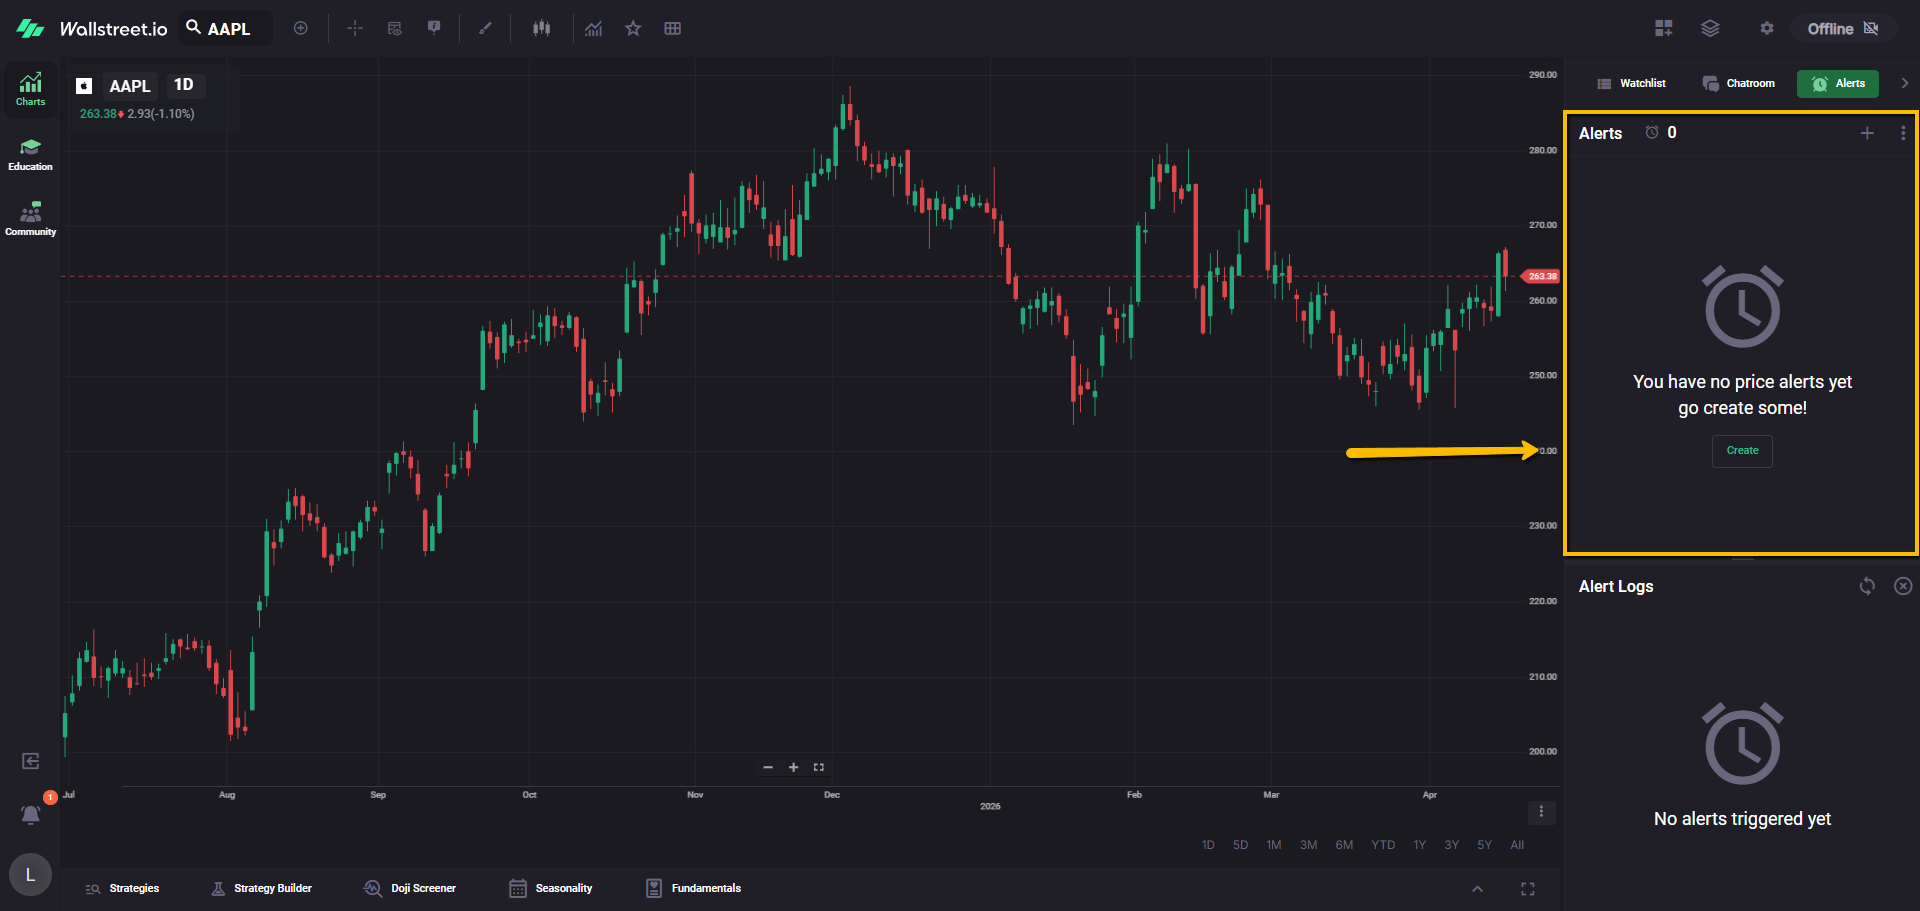Toggle fullscreen for the bottom panel
Viewport: 1920px width, 911px height.
tap(1527, 889)
